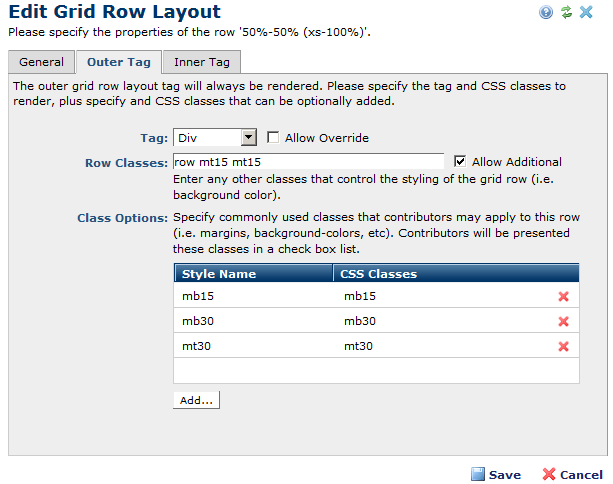Click the Row Classes text field
Image resolution: width=613 pixels, height=484 pixels.
[x=308, y=162]
